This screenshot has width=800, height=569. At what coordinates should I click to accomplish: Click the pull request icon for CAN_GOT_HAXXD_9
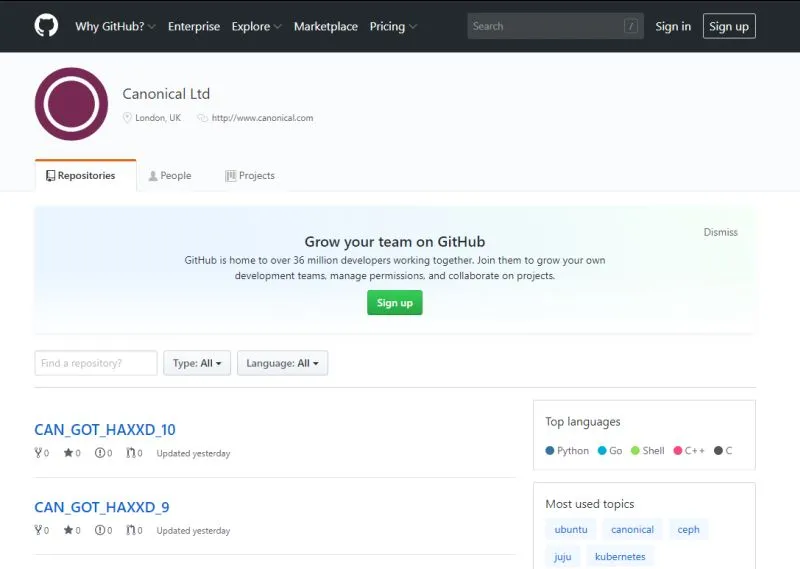[x=131, y=530]
